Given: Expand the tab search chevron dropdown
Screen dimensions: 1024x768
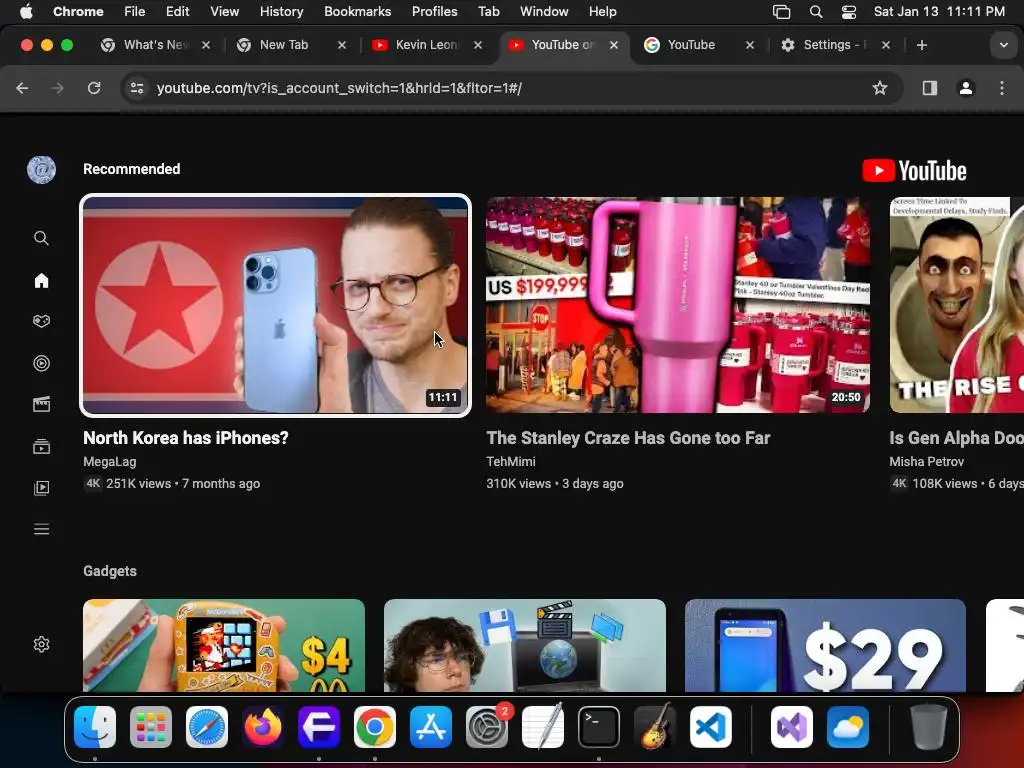Looking at the screenshot, I should pyautogui.click(x=1004, y=45).
